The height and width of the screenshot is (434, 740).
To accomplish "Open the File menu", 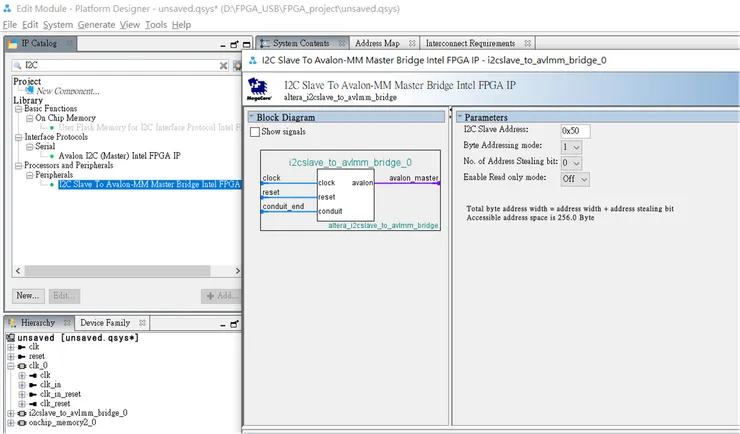I will (x=10, y=25).
